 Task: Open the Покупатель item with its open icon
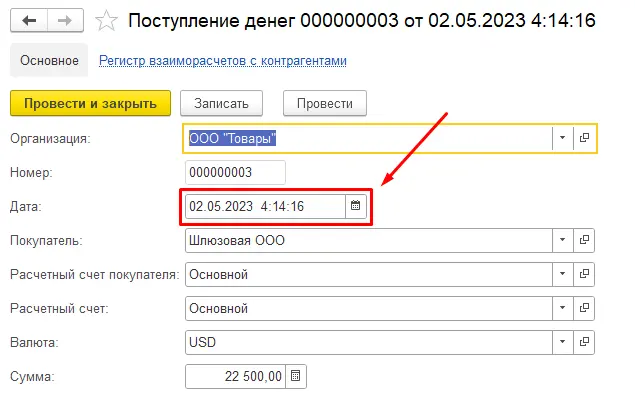[x=584, y=240]
